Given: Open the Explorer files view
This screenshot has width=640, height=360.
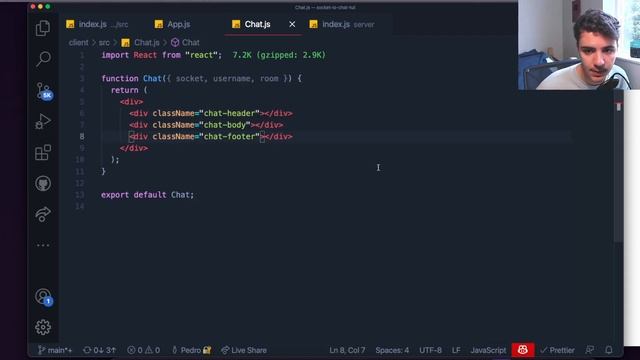Looking at the screenshot, I should (x=43, y=28).
